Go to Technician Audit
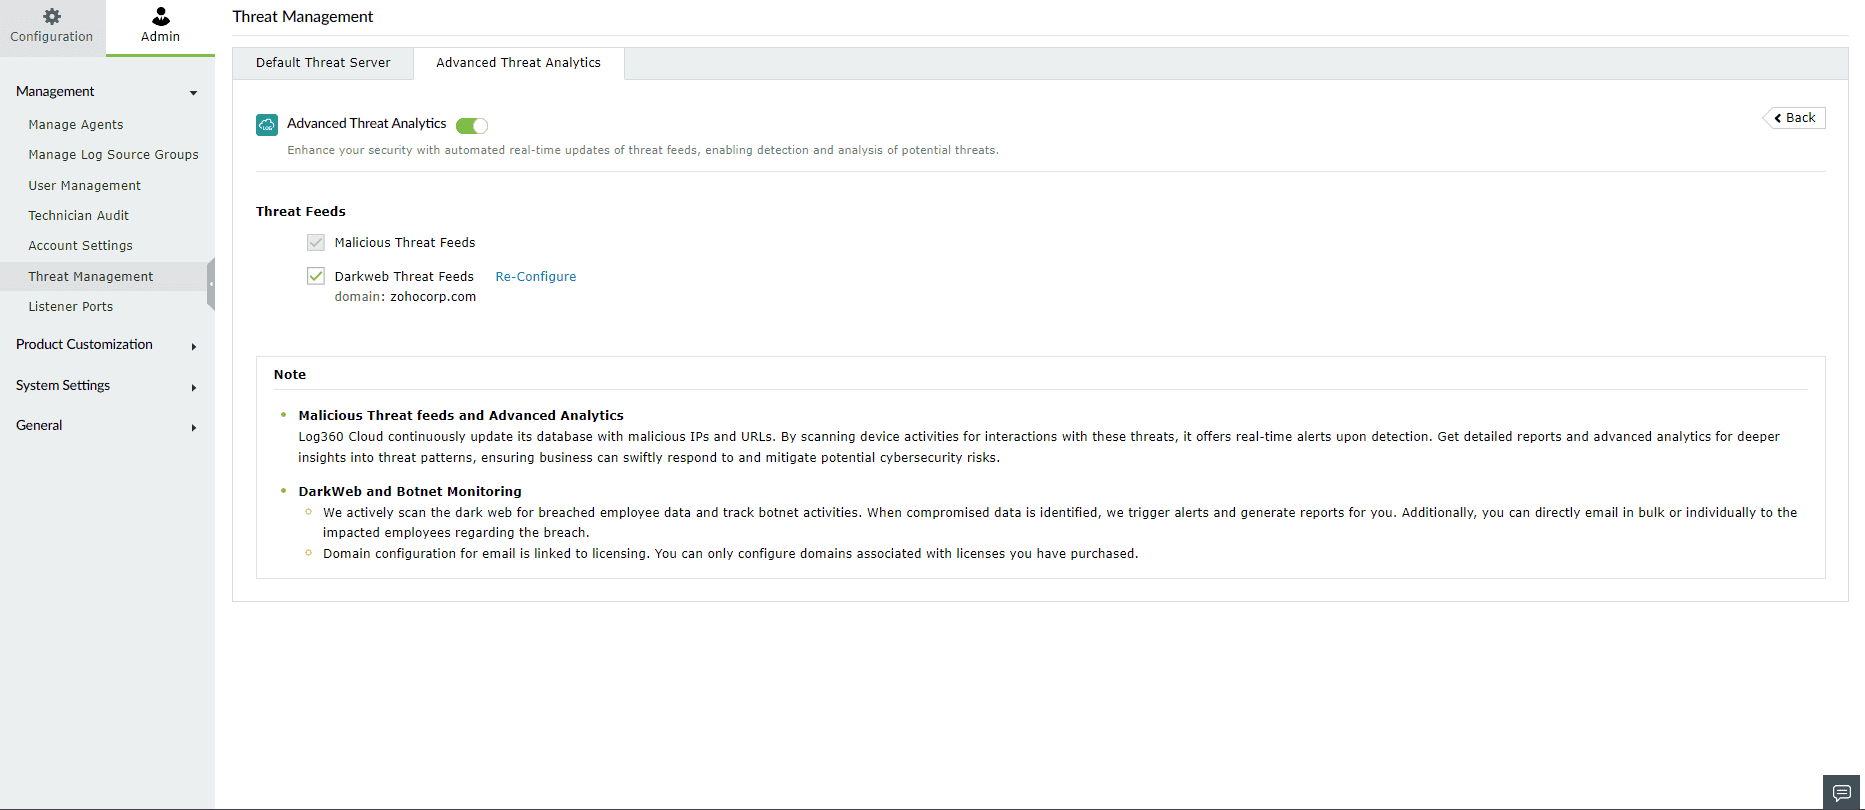The width and height of the screenshot is (1865, 810). (79, 216)
